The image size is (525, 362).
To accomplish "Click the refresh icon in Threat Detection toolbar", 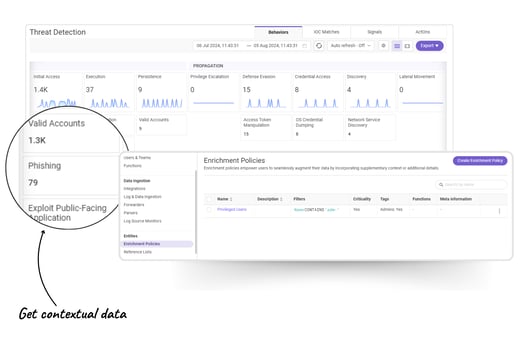I will click(319, 46).
